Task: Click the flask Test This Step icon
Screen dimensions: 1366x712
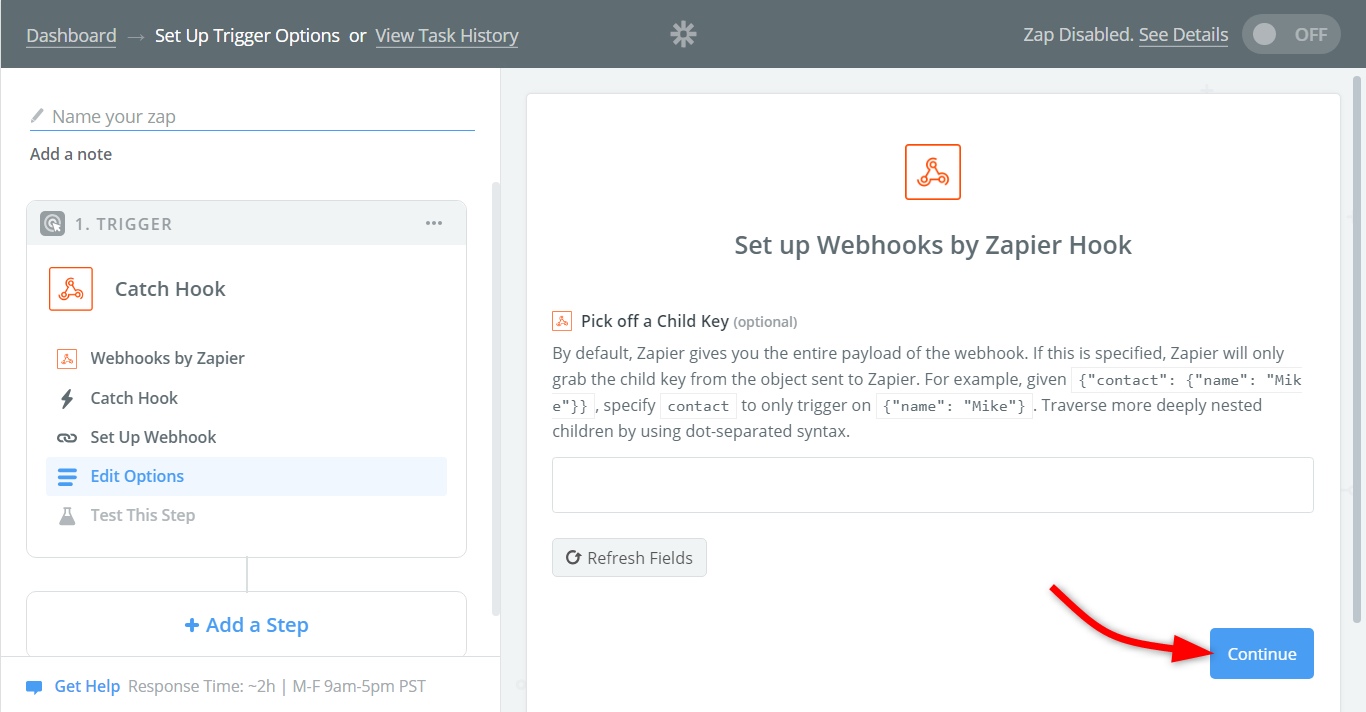Action: [x=67, y=516]
